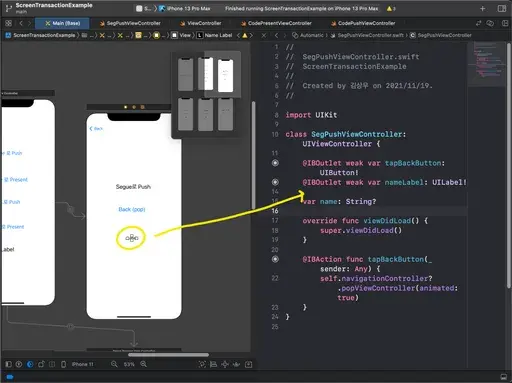Click the source code minimap

[x=487, y=64]
